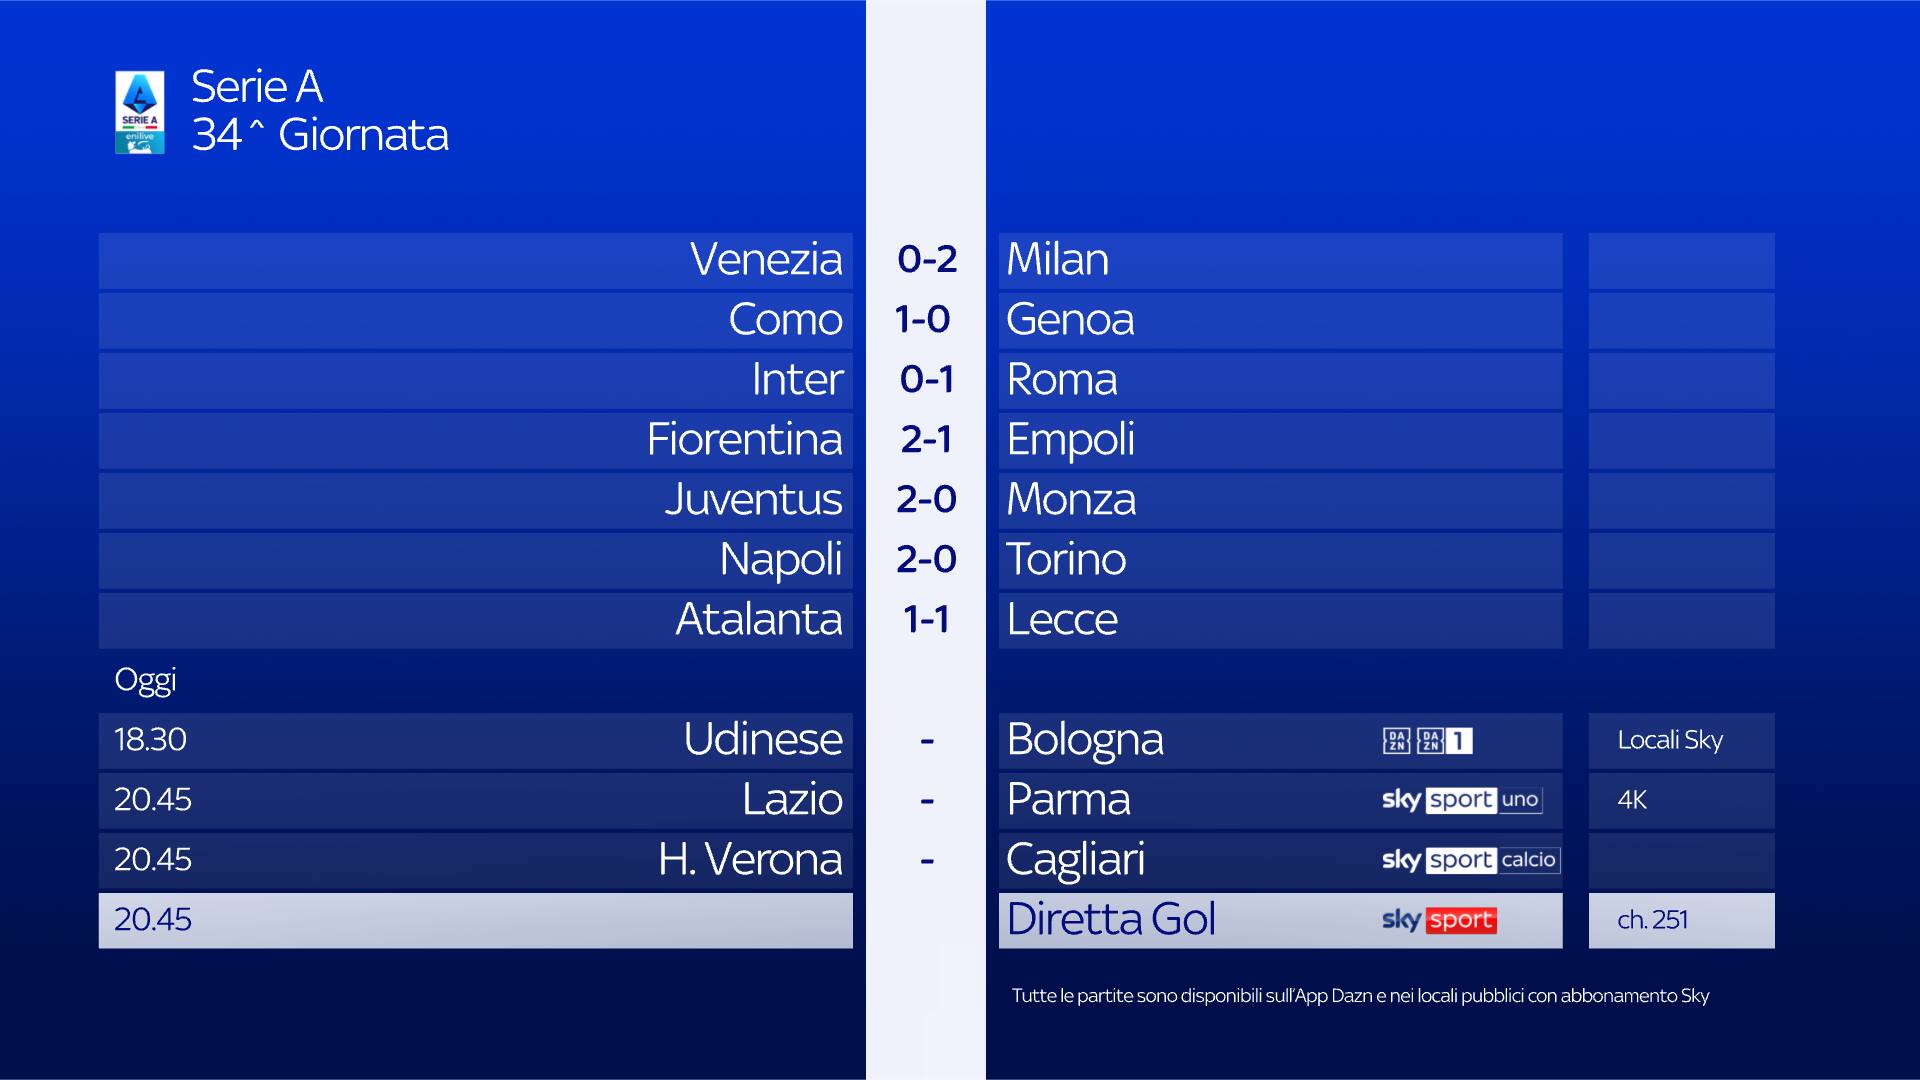Select the Atalanta–Lecce 1-1 score
This screenshot has height=1080, width=1920.
click(x=926, y=620)
